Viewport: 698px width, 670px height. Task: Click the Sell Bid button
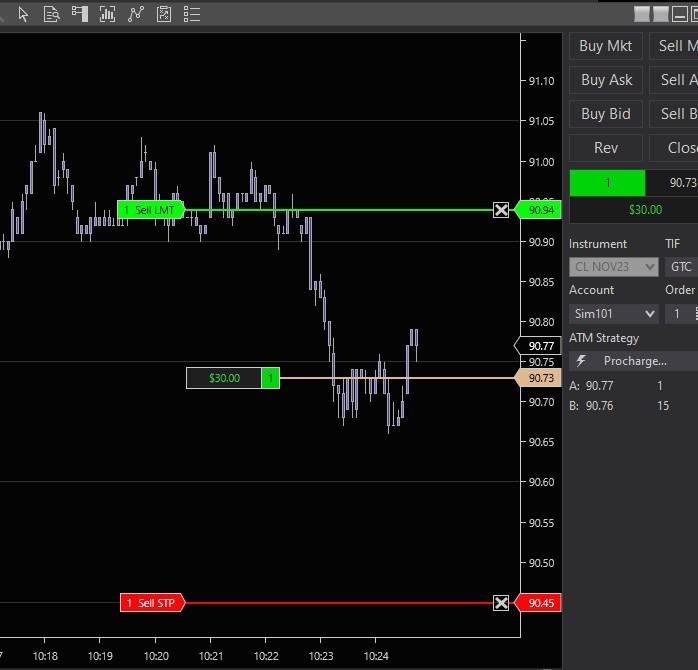[x=674, y=114]
